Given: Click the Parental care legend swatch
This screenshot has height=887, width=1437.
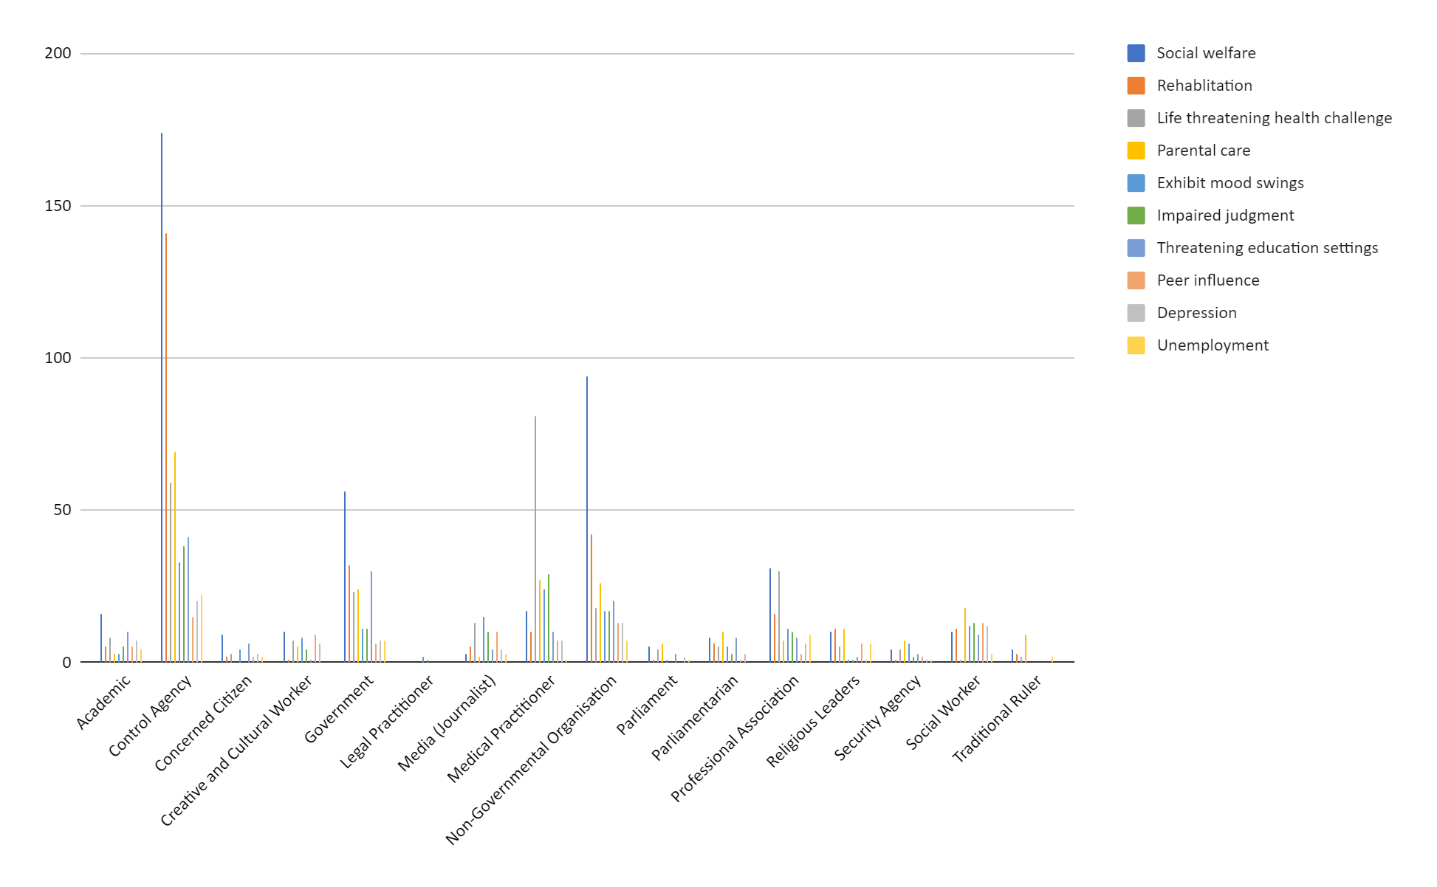Looking at the screenshot, I should [x=1136, y=151].
